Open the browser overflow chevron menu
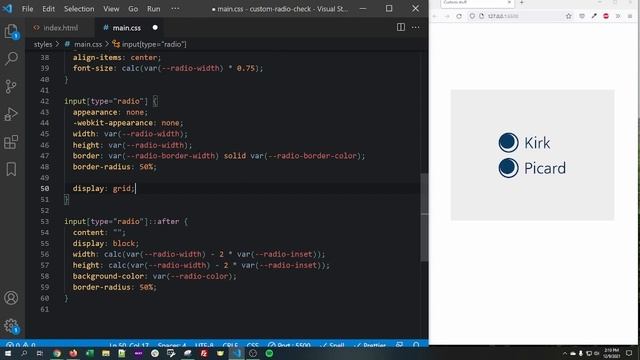The height and width of the screenshot is (360, 640). click(x=618, y=16)
